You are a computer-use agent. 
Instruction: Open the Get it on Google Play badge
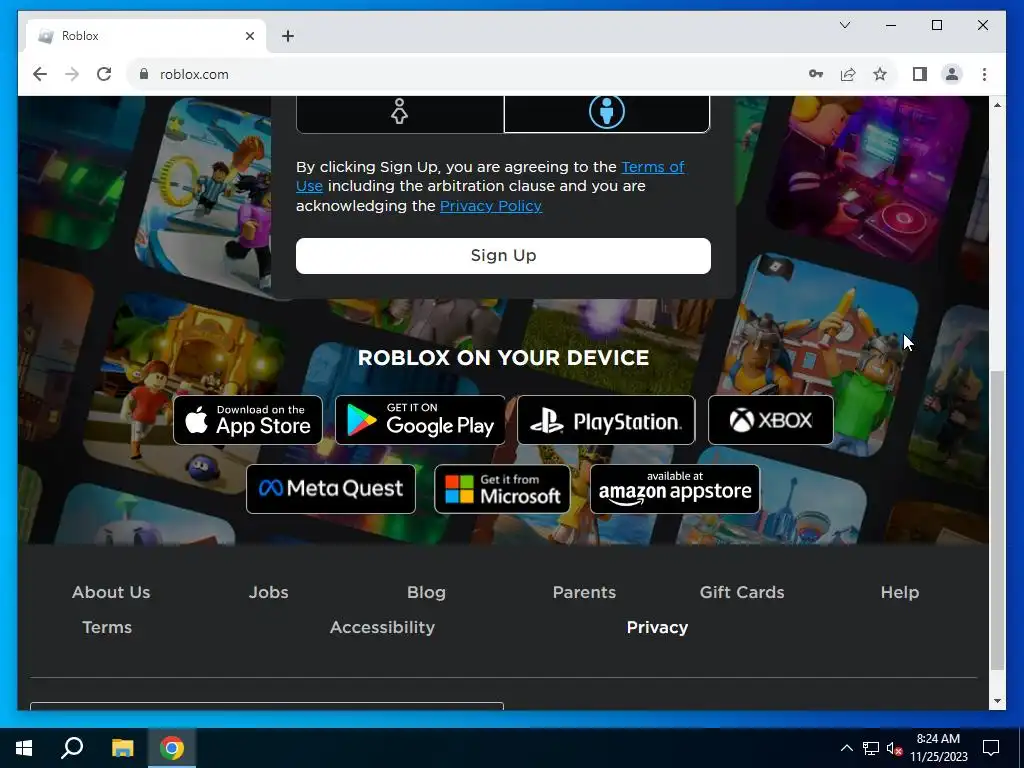pyautogui.click(x=420, y=420)
